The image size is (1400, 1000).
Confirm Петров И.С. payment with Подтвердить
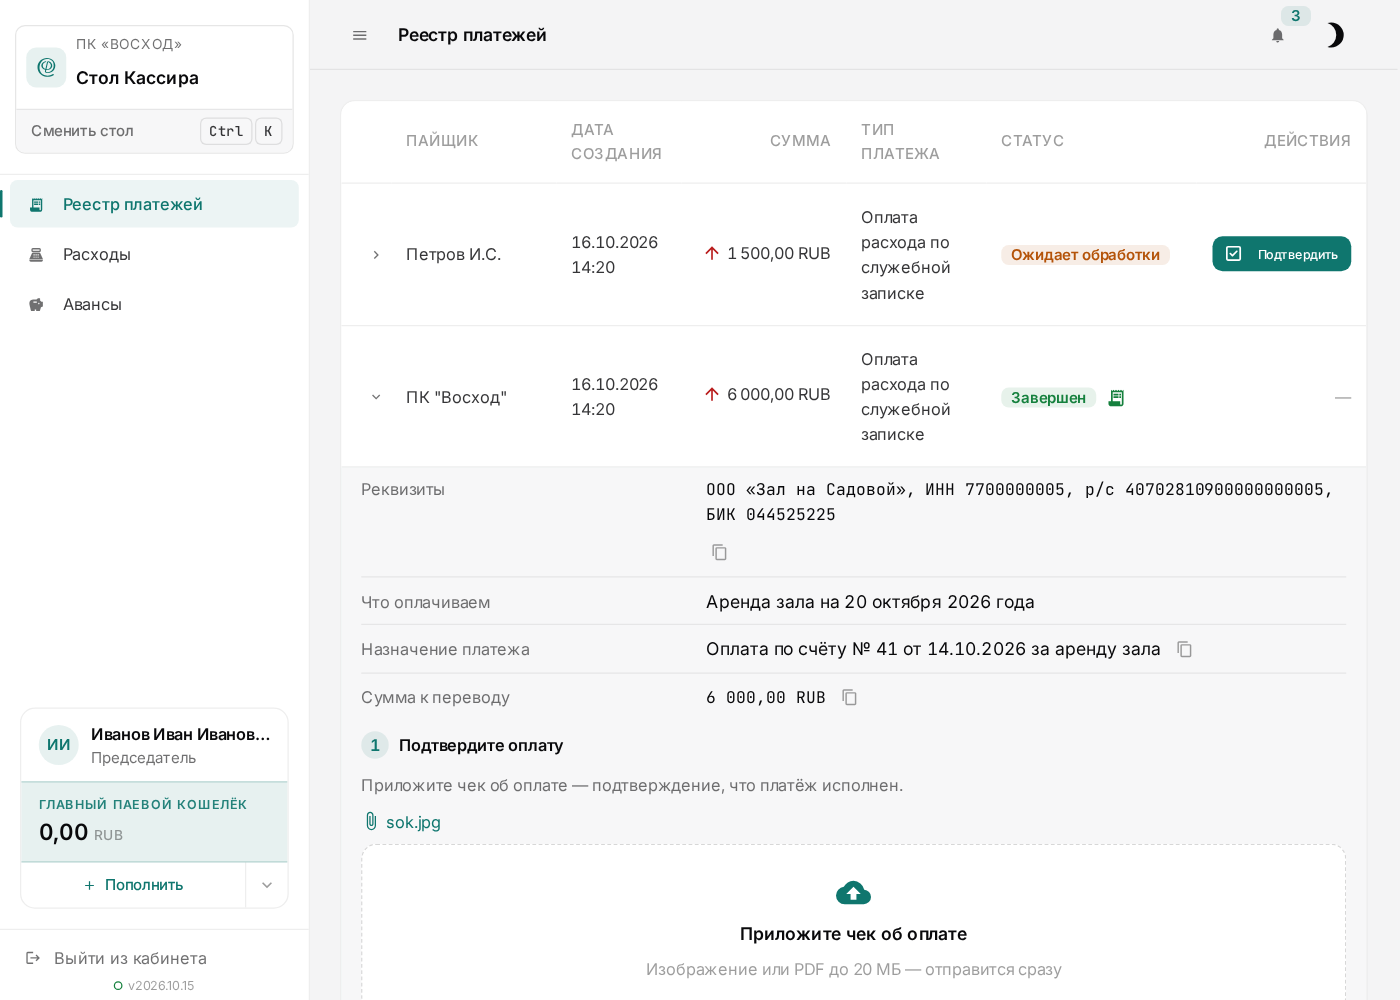[x=1281, y=254]
